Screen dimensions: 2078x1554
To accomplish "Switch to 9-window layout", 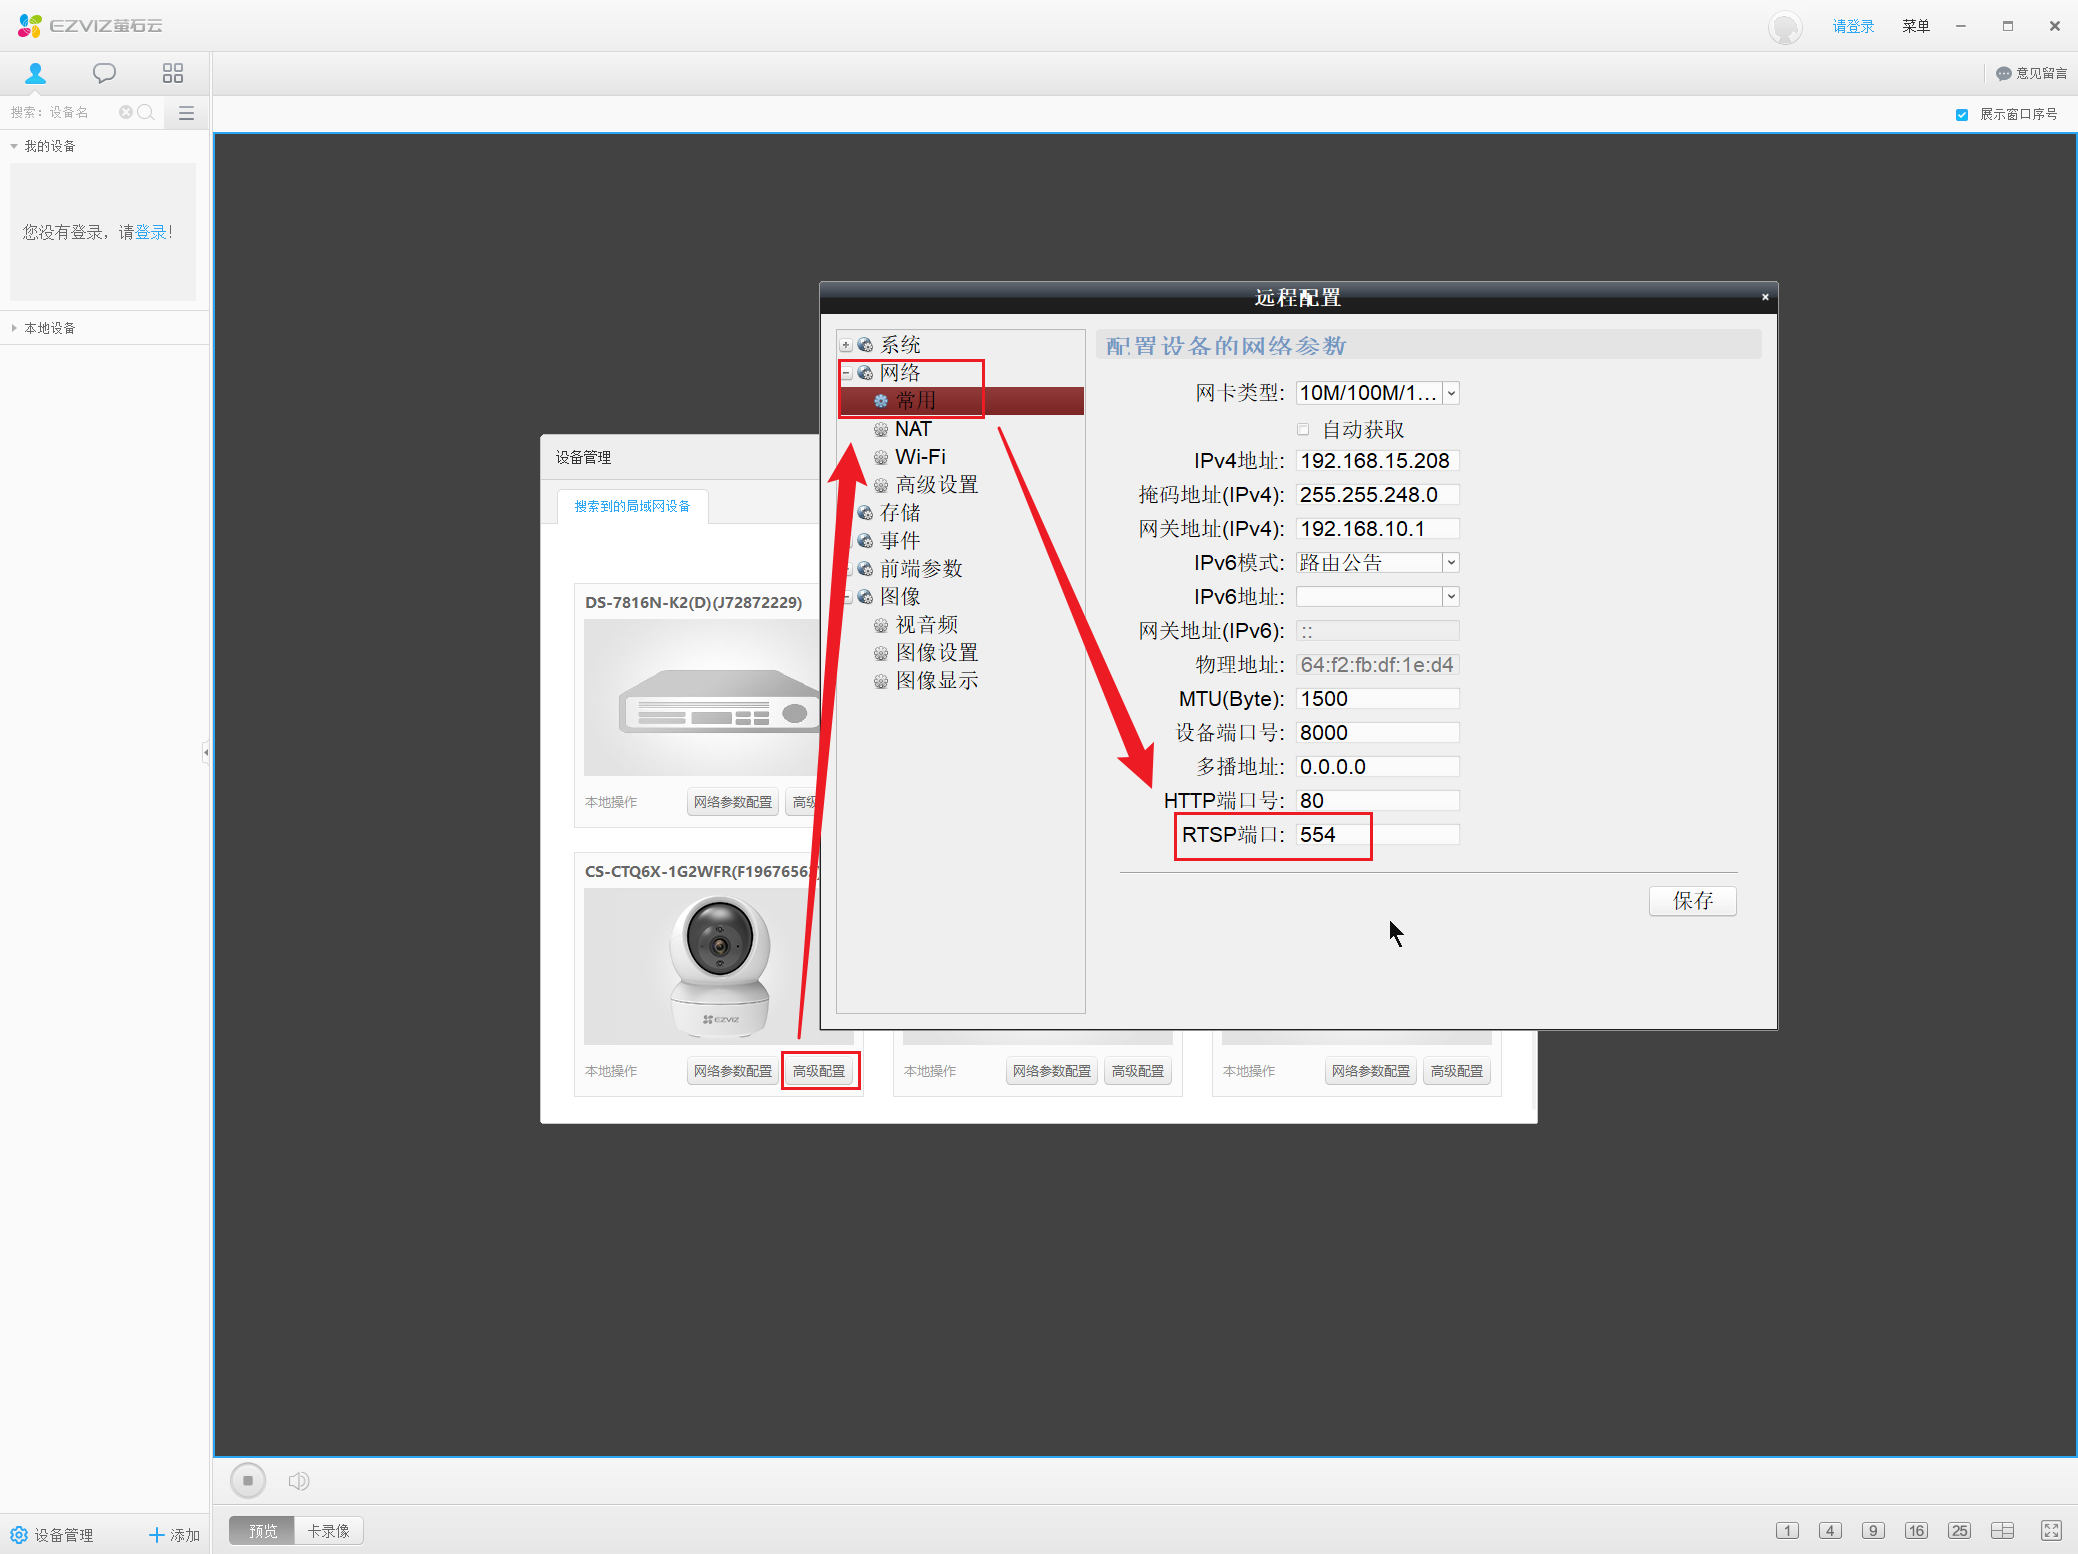I will (1873, 1531).
